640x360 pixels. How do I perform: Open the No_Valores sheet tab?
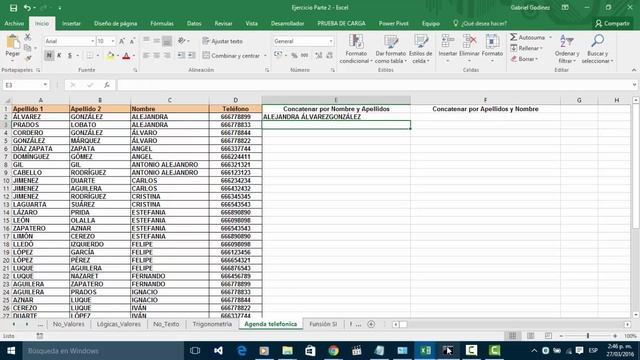click(x=68, y=324)
